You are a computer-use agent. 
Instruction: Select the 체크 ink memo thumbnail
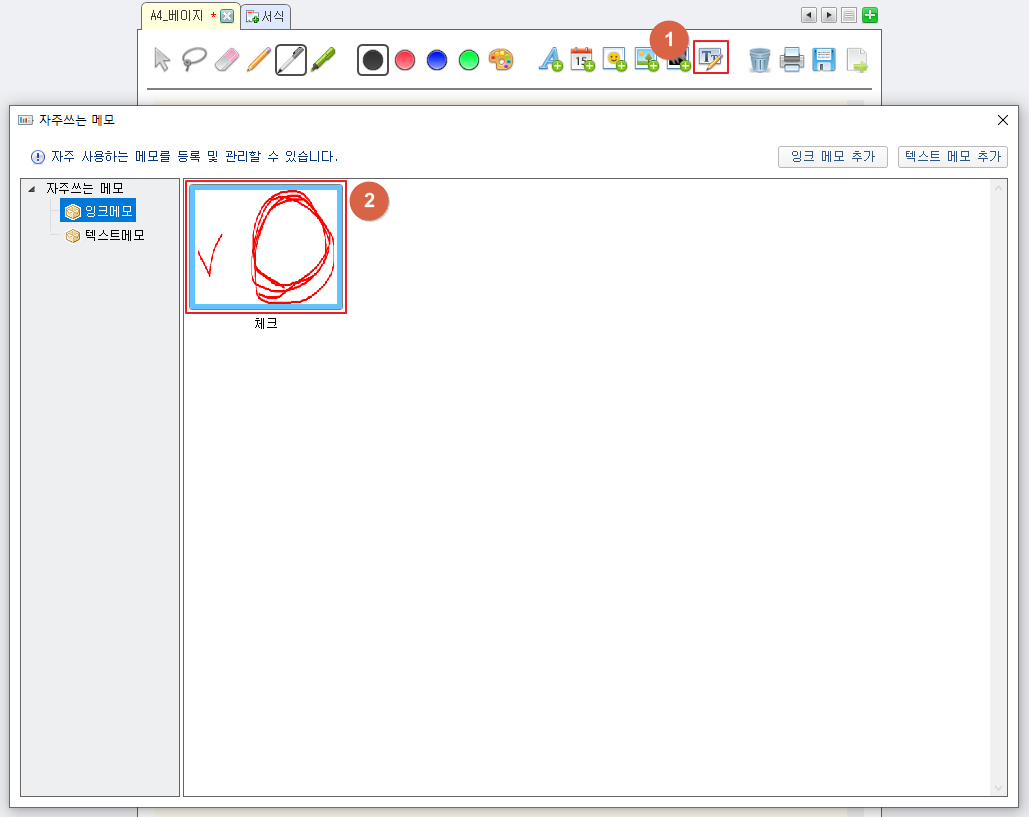point(266,247)
